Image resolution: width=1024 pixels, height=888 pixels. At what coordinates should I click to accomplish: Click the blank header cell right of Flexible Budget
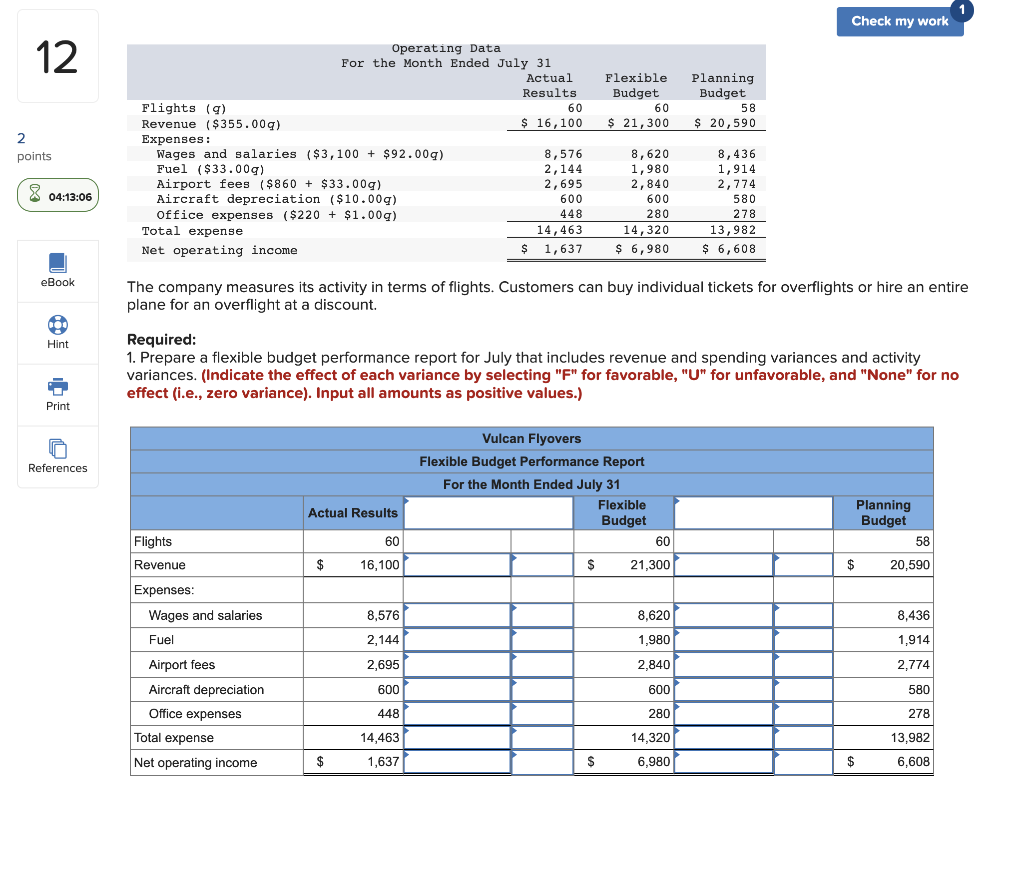coord(752,512)
